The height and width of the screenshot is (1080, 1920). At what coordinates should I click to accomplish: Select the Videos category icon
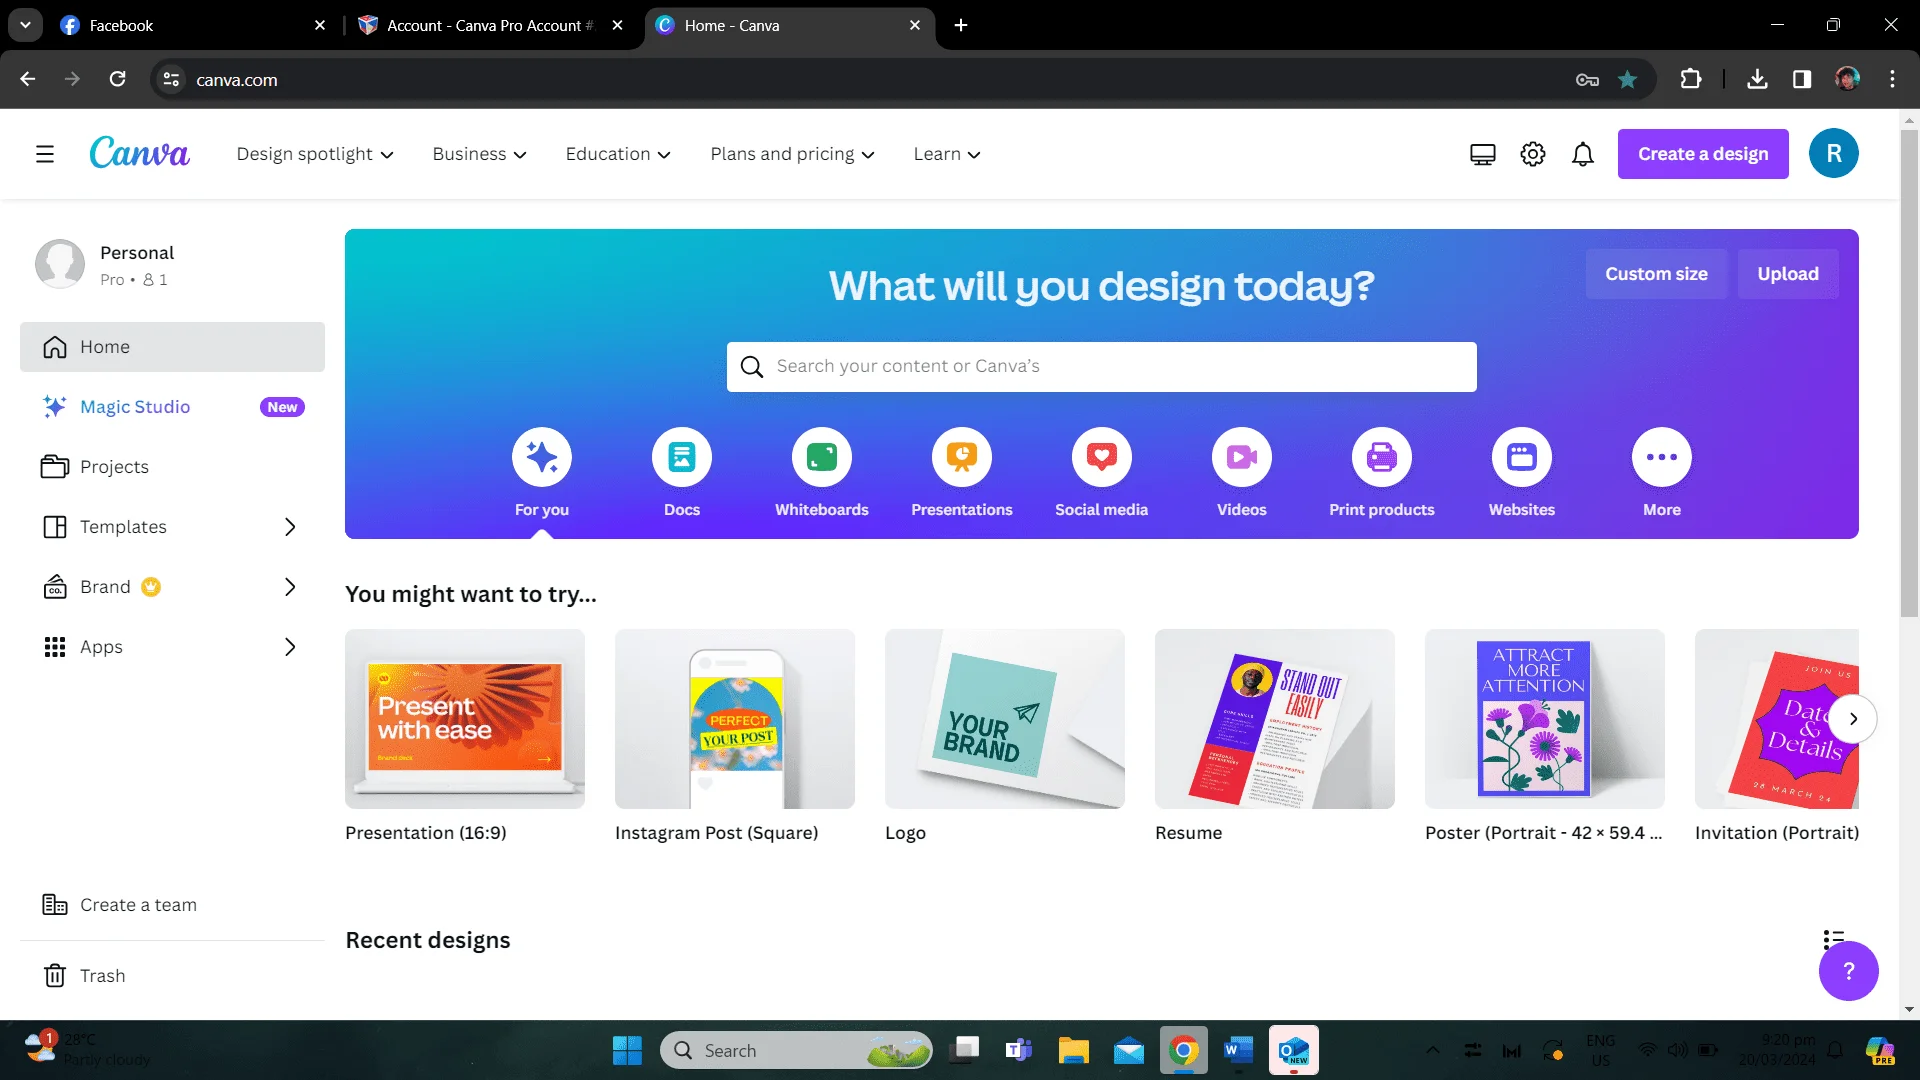click(1242, 457)
